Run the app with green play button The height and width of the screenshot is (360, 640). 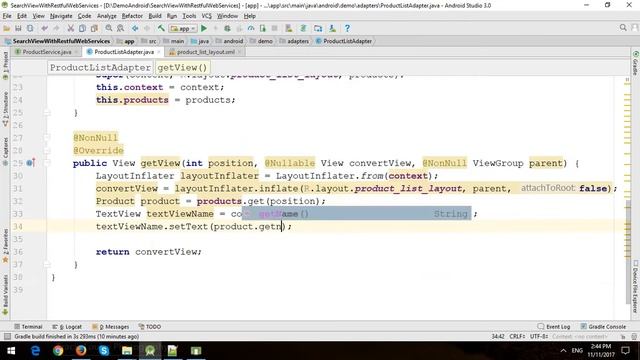[204, 28]
